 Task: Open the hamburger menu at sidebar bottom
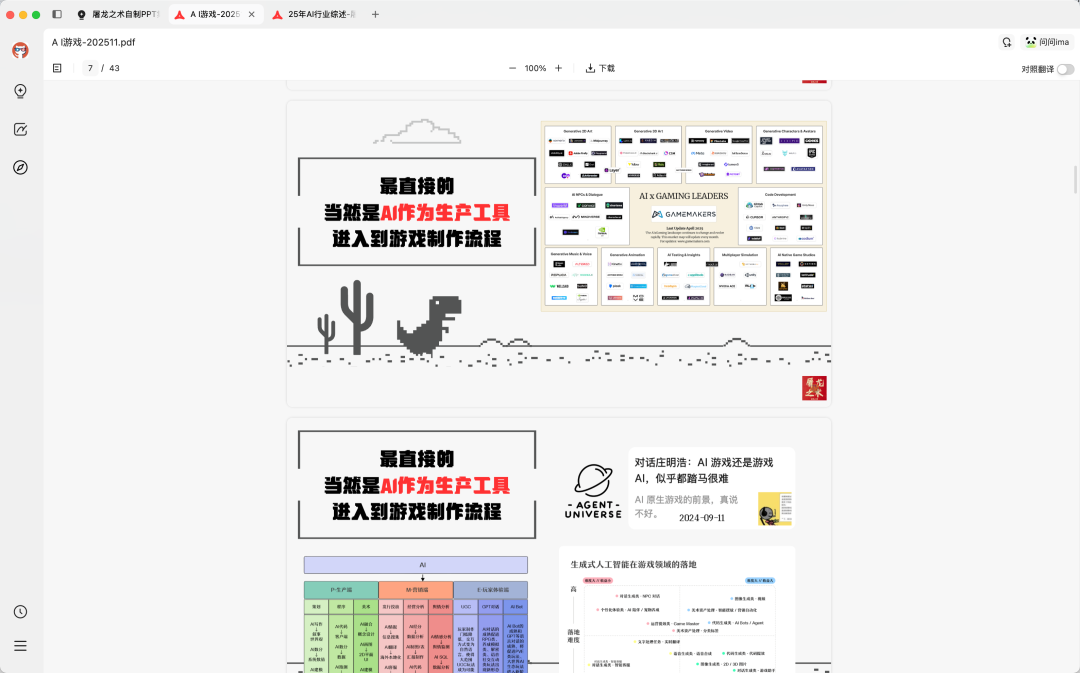(20, 645)
